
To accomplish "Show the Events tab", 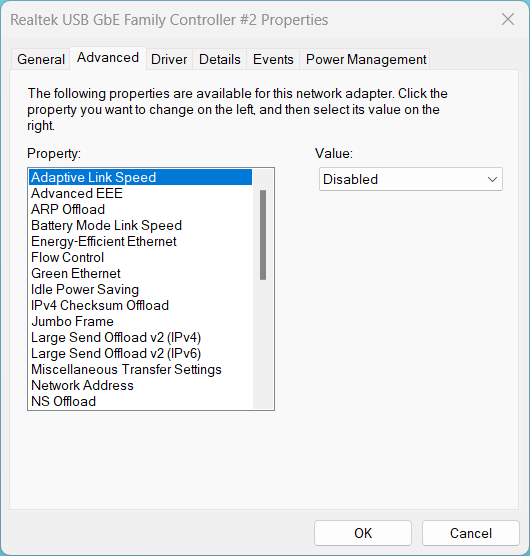I will (x=273, y=59).
